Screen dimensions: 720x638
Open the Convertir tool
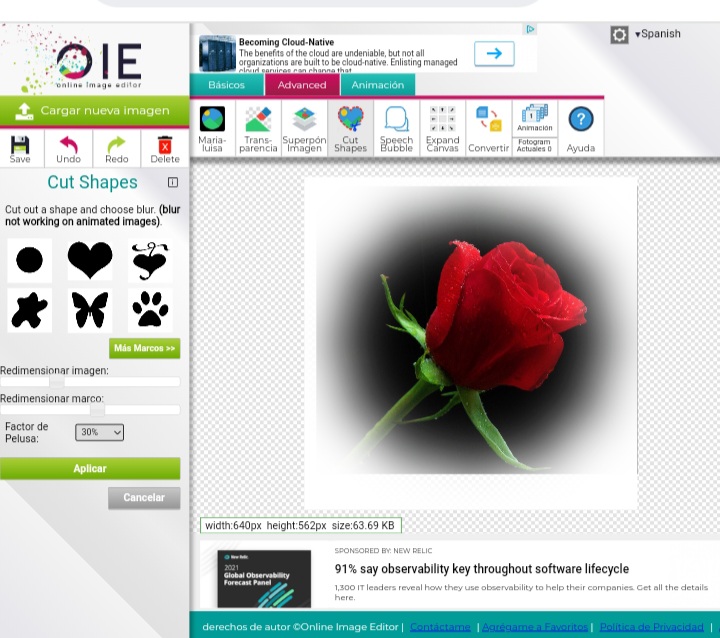[488, 127]
